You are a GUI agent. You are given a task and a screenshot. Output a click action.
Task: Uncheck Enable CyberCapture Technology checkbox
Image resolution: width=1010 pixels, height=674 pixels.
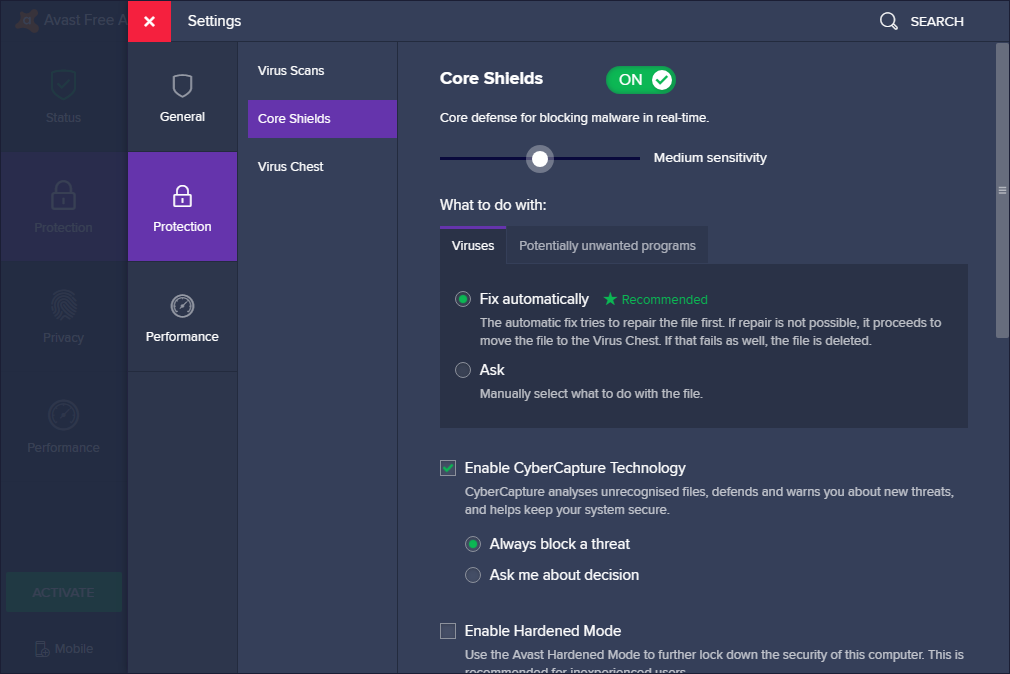[x=448, y=468]
